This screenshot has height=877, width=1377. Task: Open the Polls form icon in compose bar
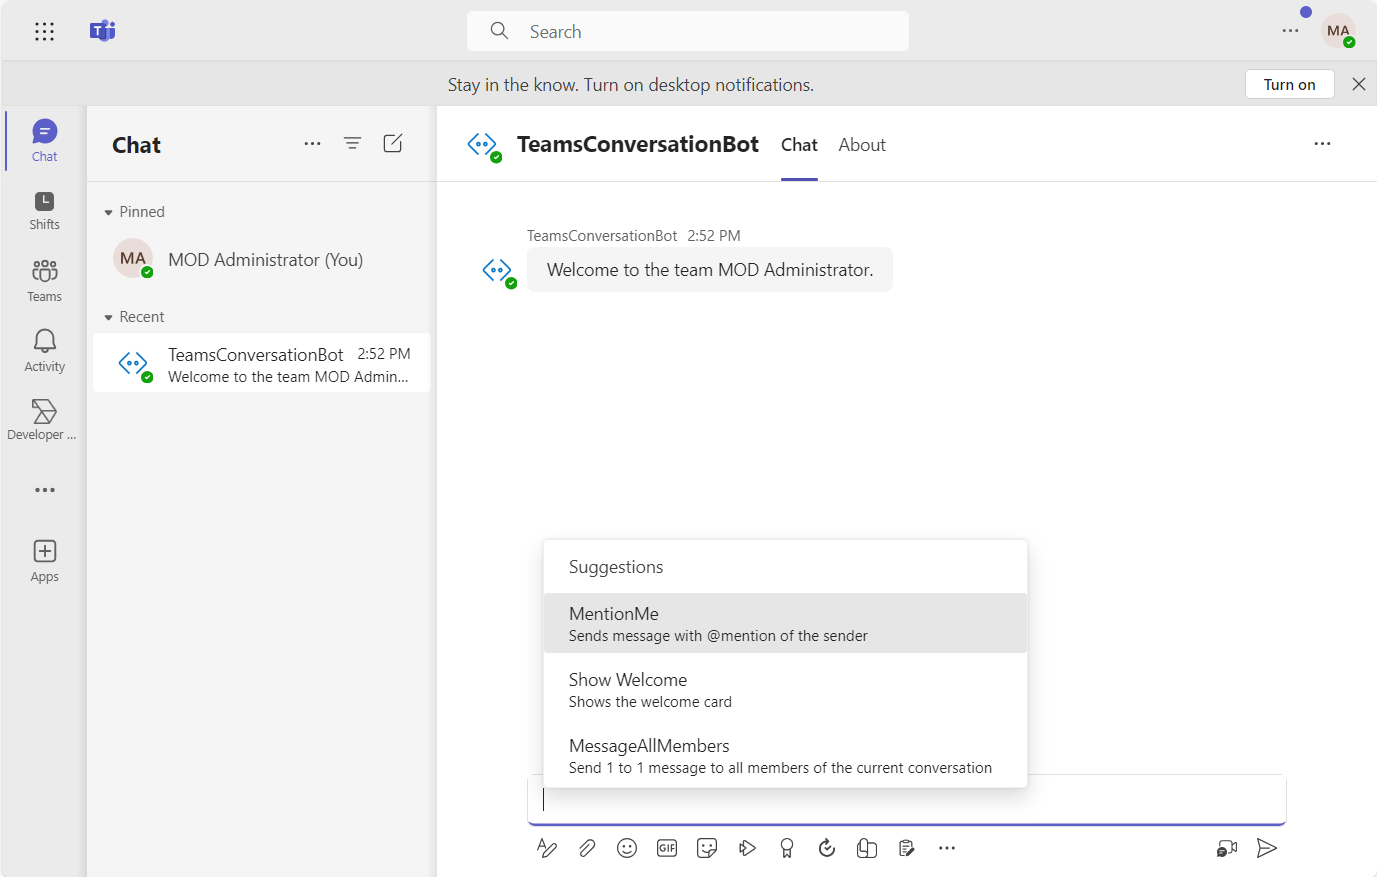pos(907,848)
